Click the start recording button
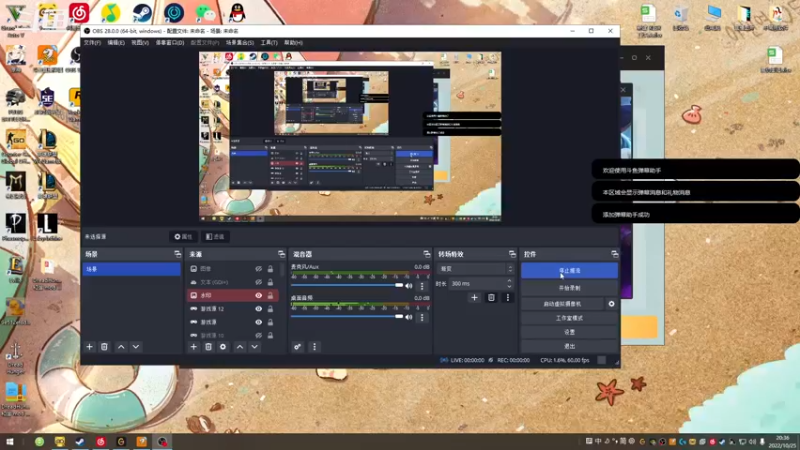The height and width of the screenshot is (450, 800). [569, 288]
